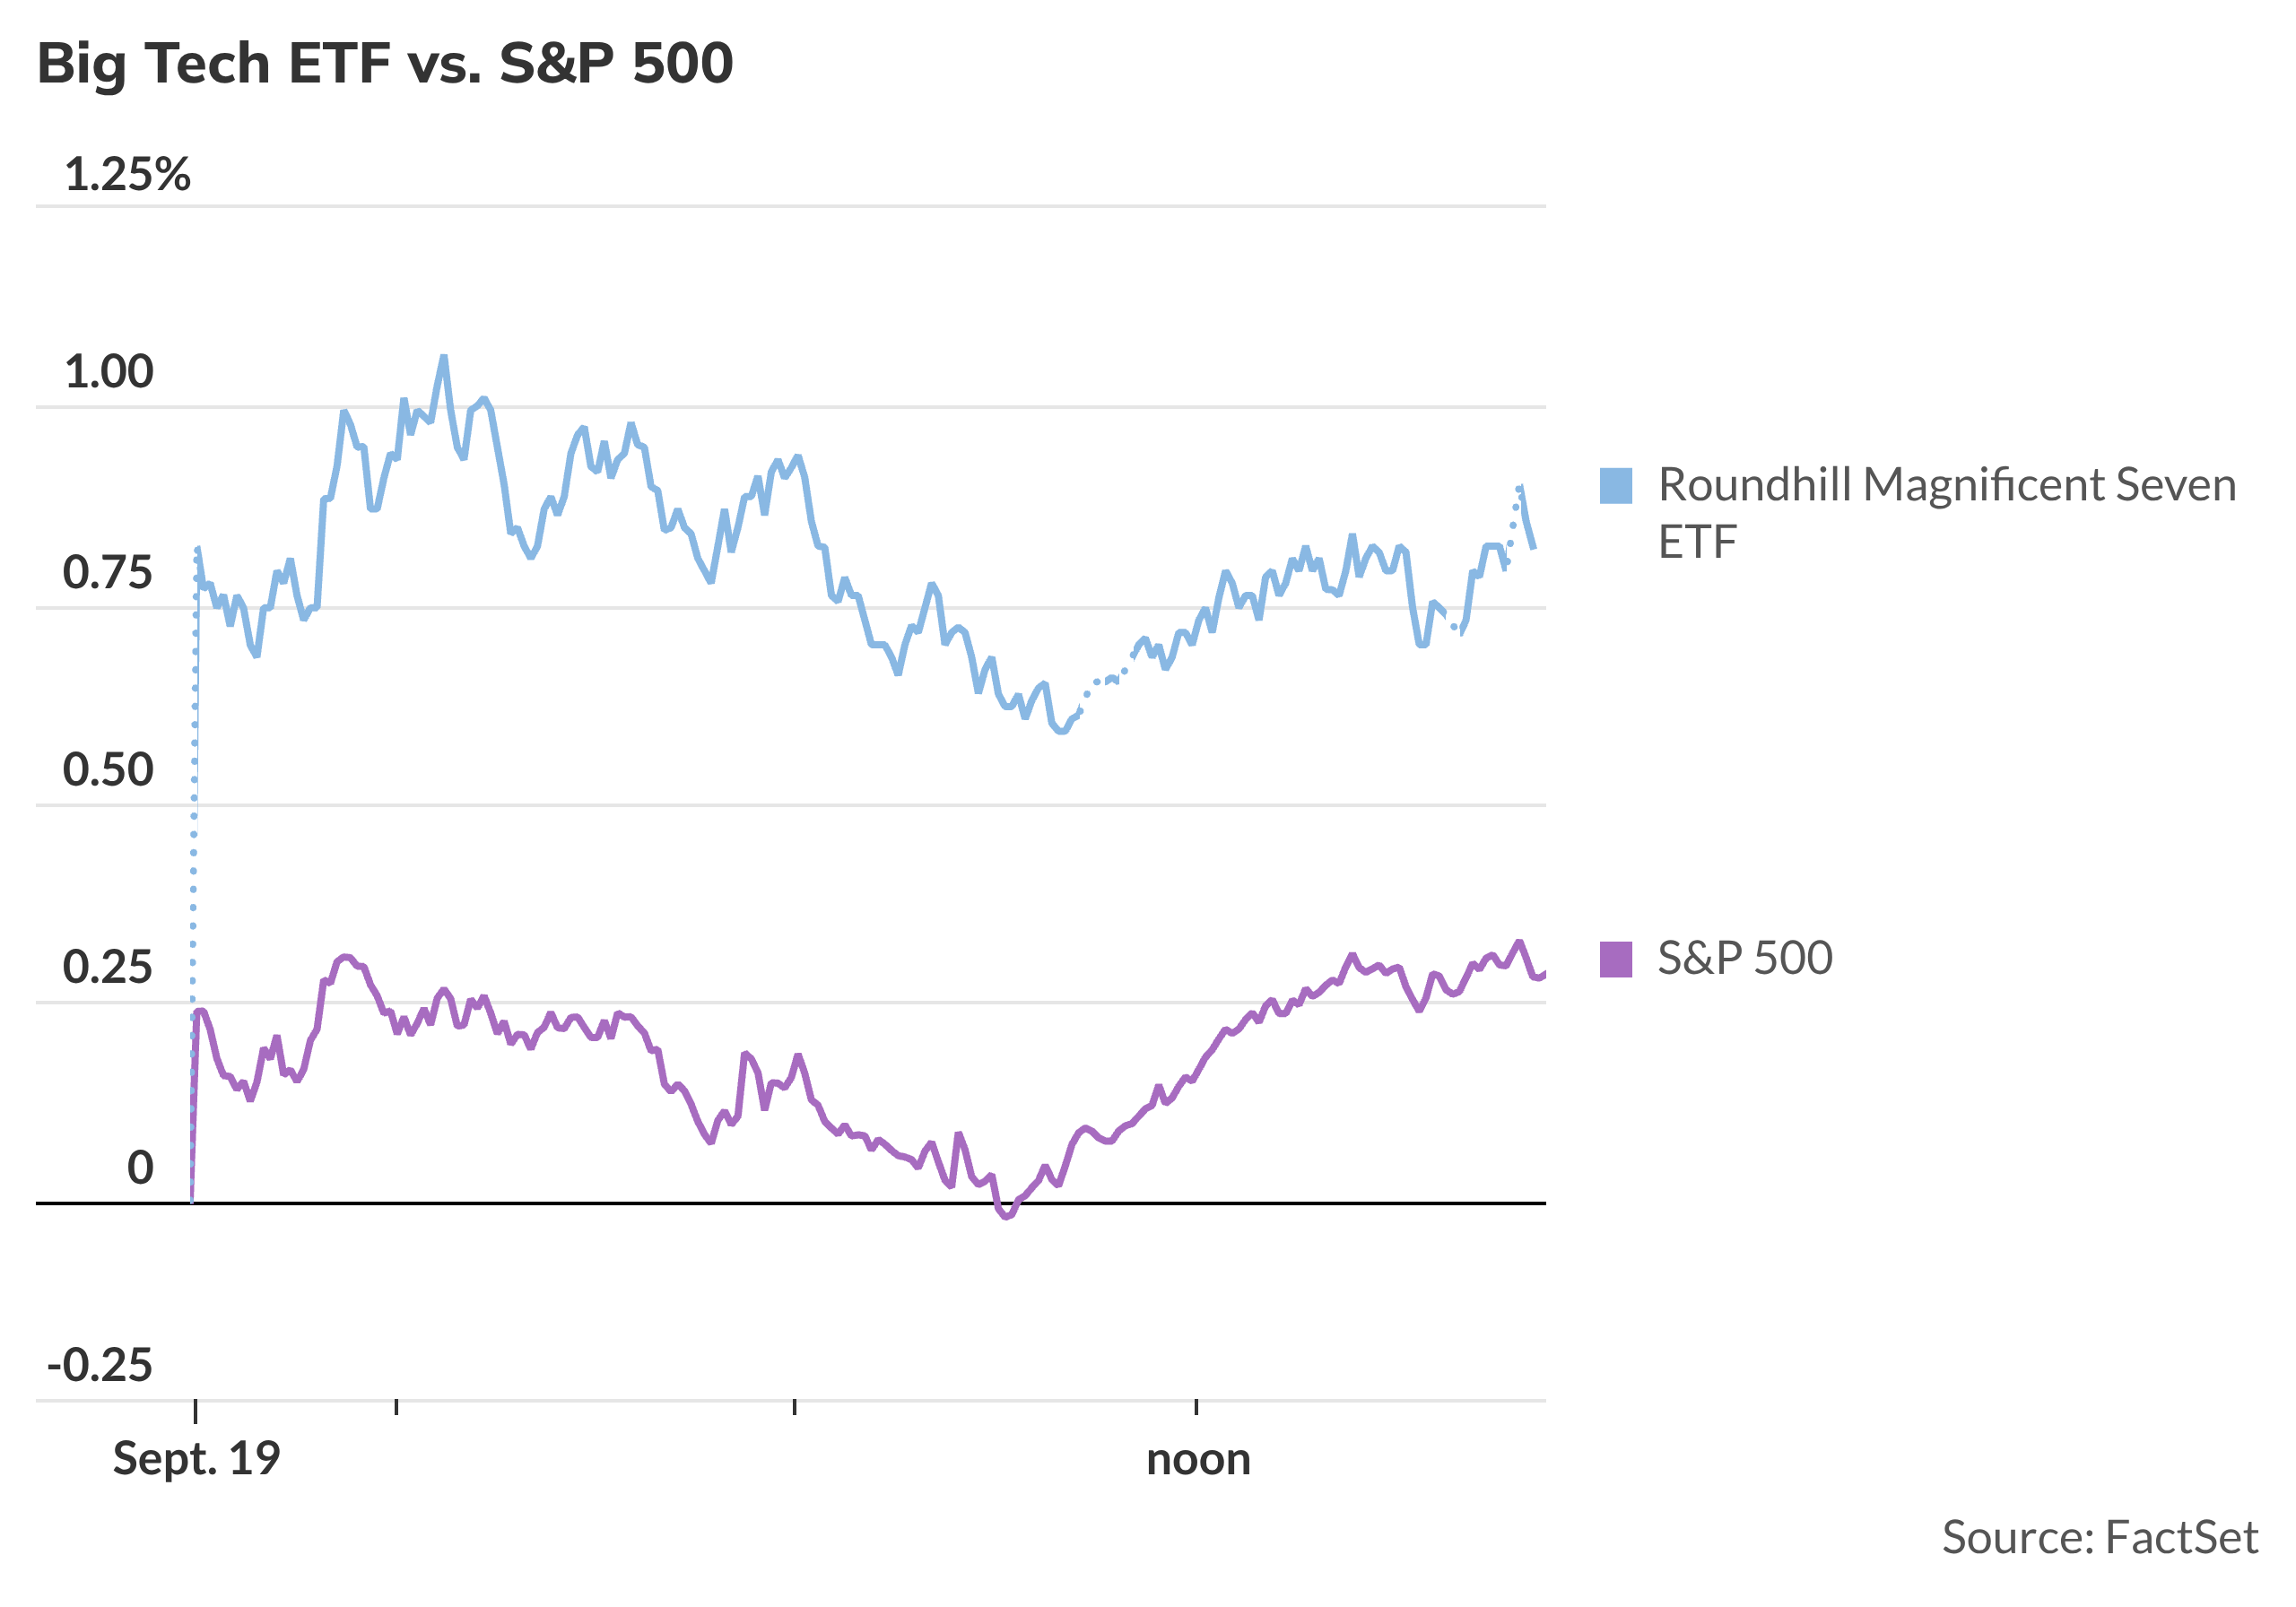Click the Sept. 19 x-axis label
This screenshot has height=1607, width=2296.
(196, 1459)
